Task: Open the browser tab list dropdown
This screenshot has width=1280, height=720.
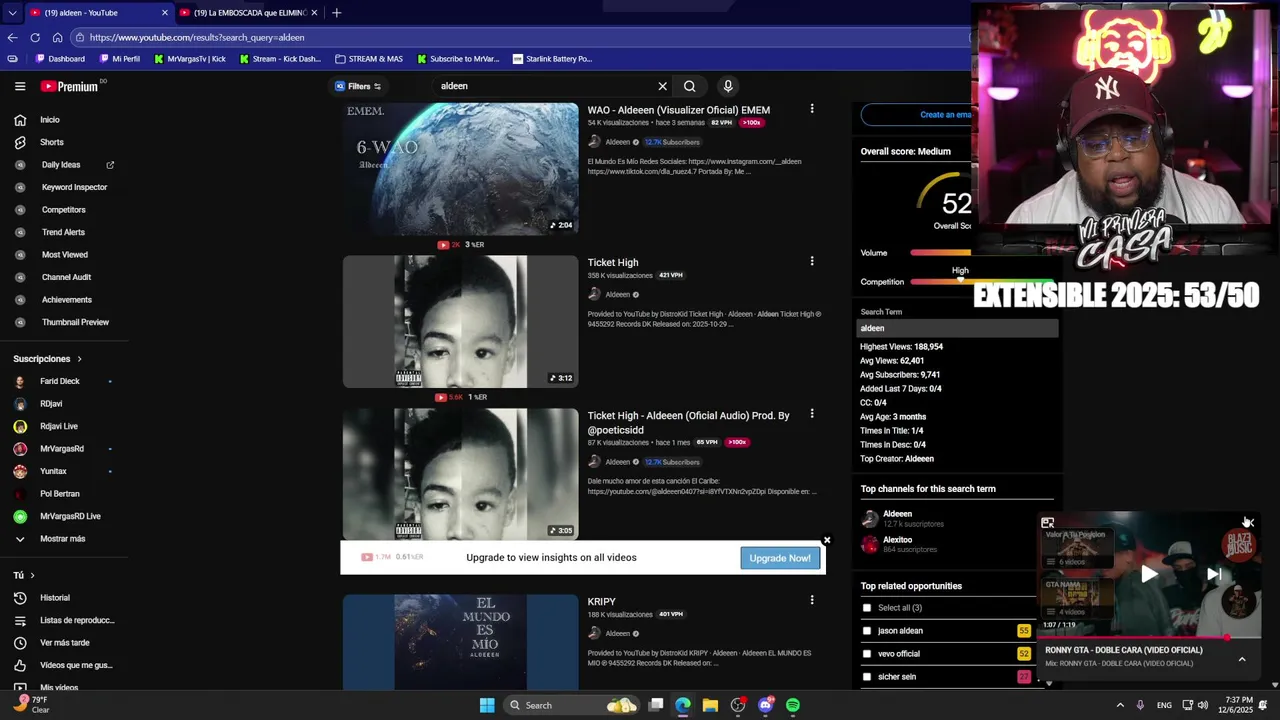Action: 12,13
